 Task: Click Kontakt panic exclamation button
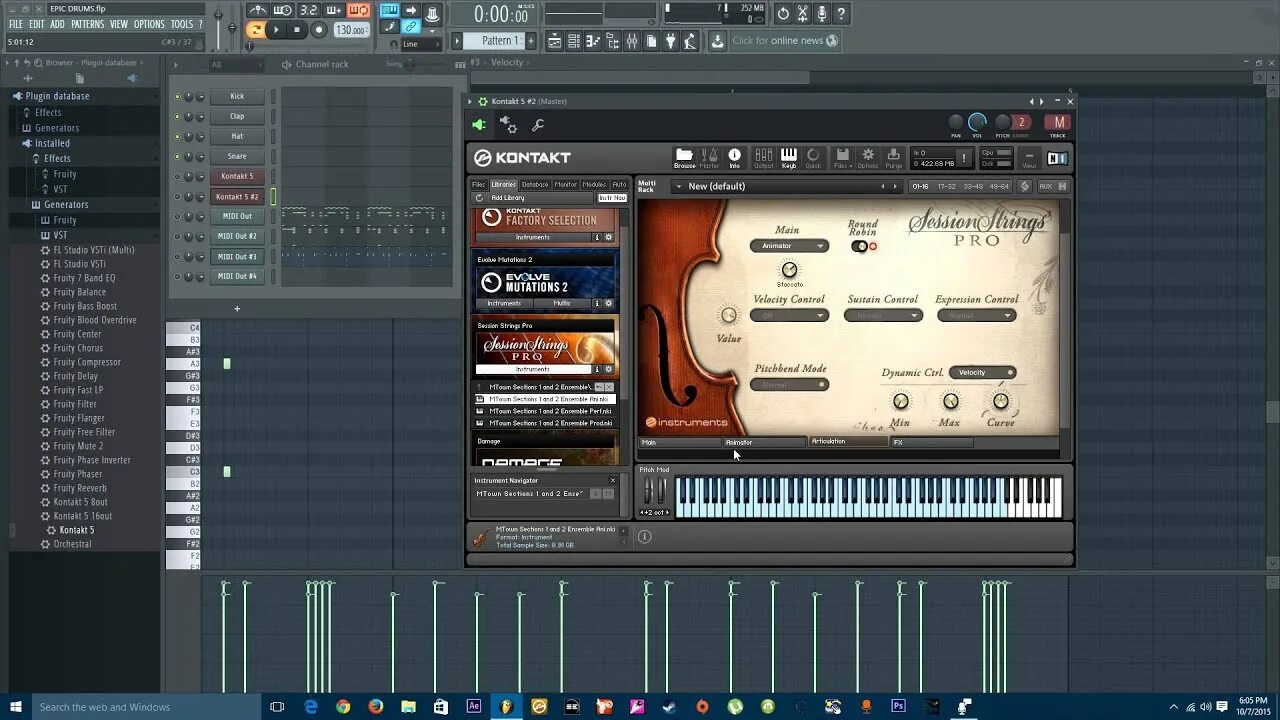[964, 158]
